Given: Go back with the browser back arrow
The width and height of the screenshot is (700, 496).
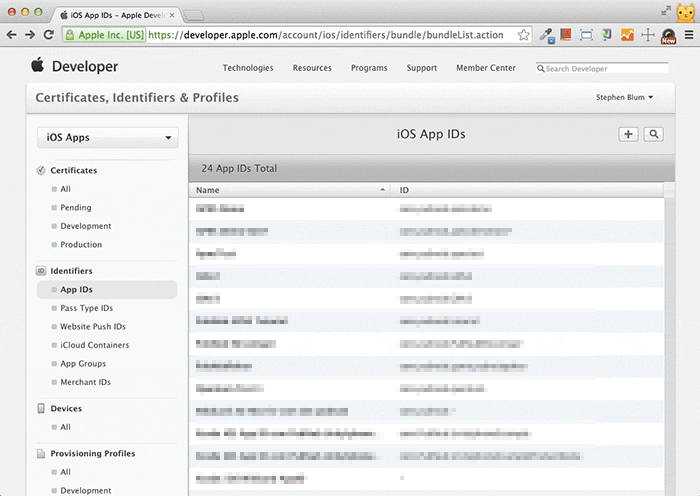Looking at the screenshot, I should point(12,34).
